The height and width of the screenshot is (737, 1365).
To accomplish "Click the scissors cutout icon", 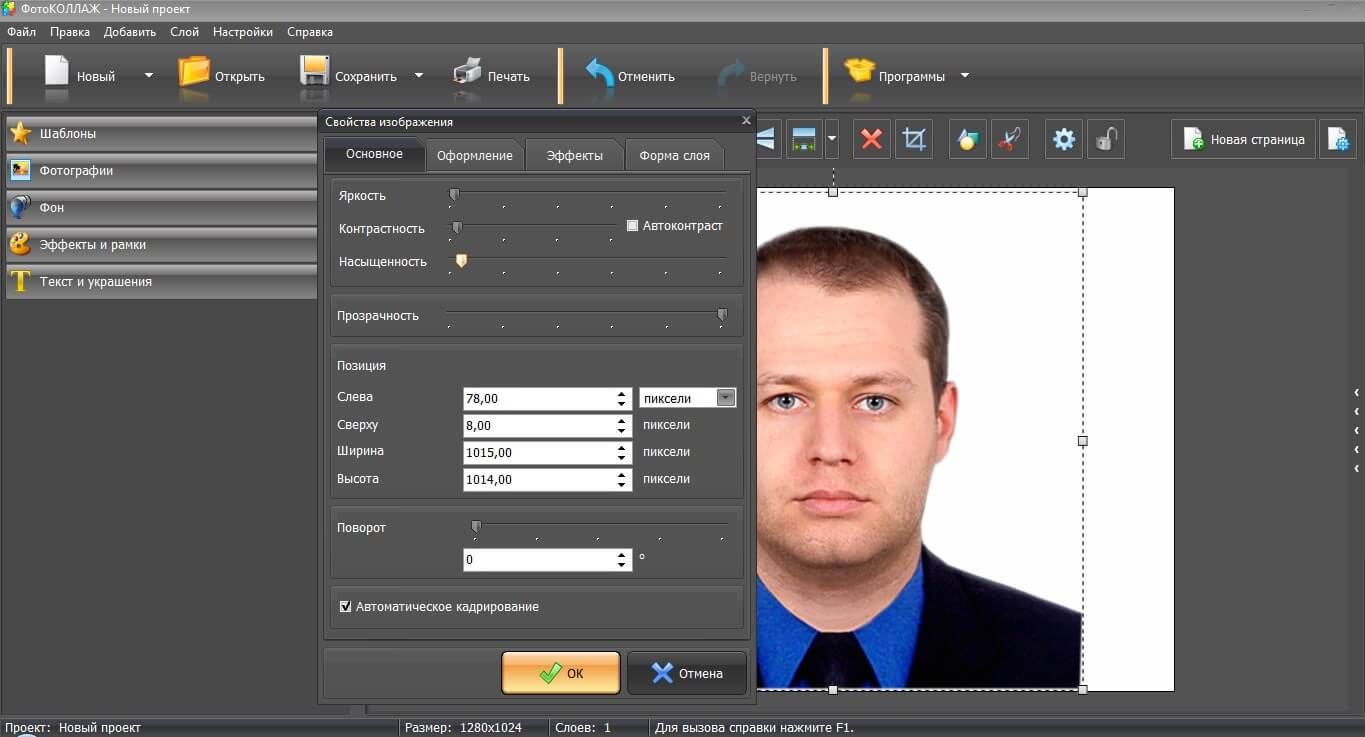I will click(1010, 140).
